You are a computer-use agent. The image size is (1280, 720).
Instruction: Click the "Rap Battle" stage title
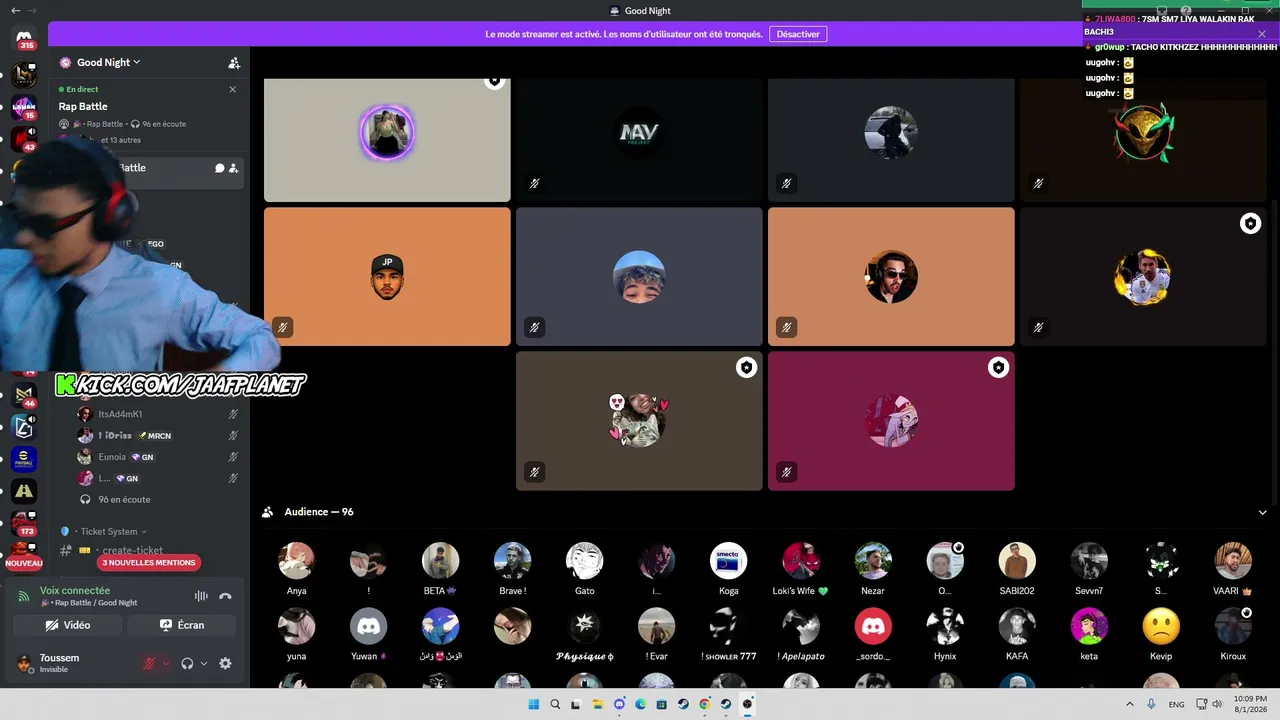coord(83,106)
